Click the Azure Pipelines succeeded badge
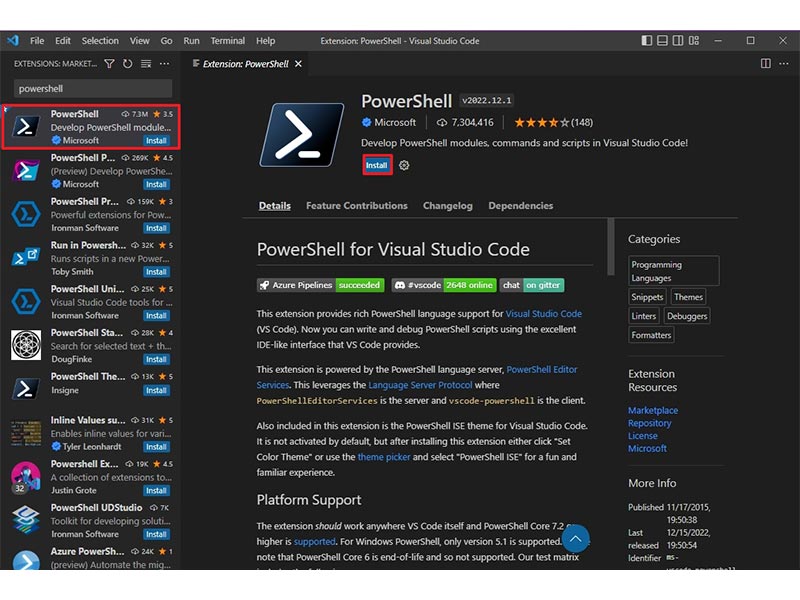Viewport: 800px width, 600px height. 321,285
